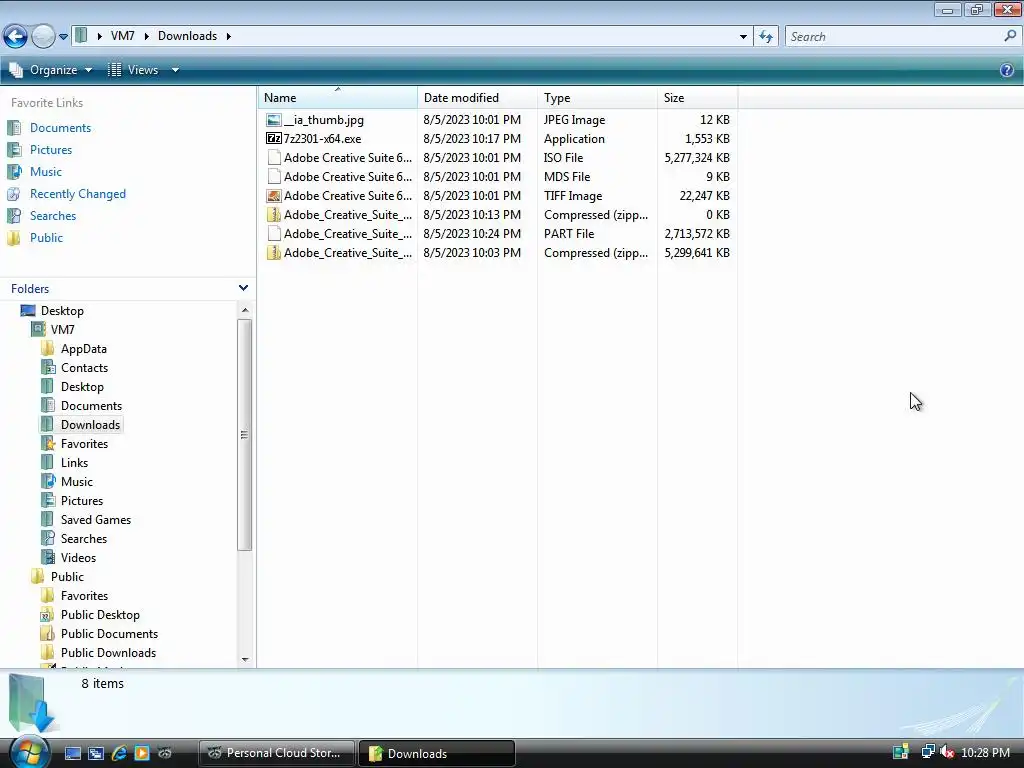1024x768 pixels.
Task: Select the 7z2301-x64.exe application icon
Action: (274, 138)
